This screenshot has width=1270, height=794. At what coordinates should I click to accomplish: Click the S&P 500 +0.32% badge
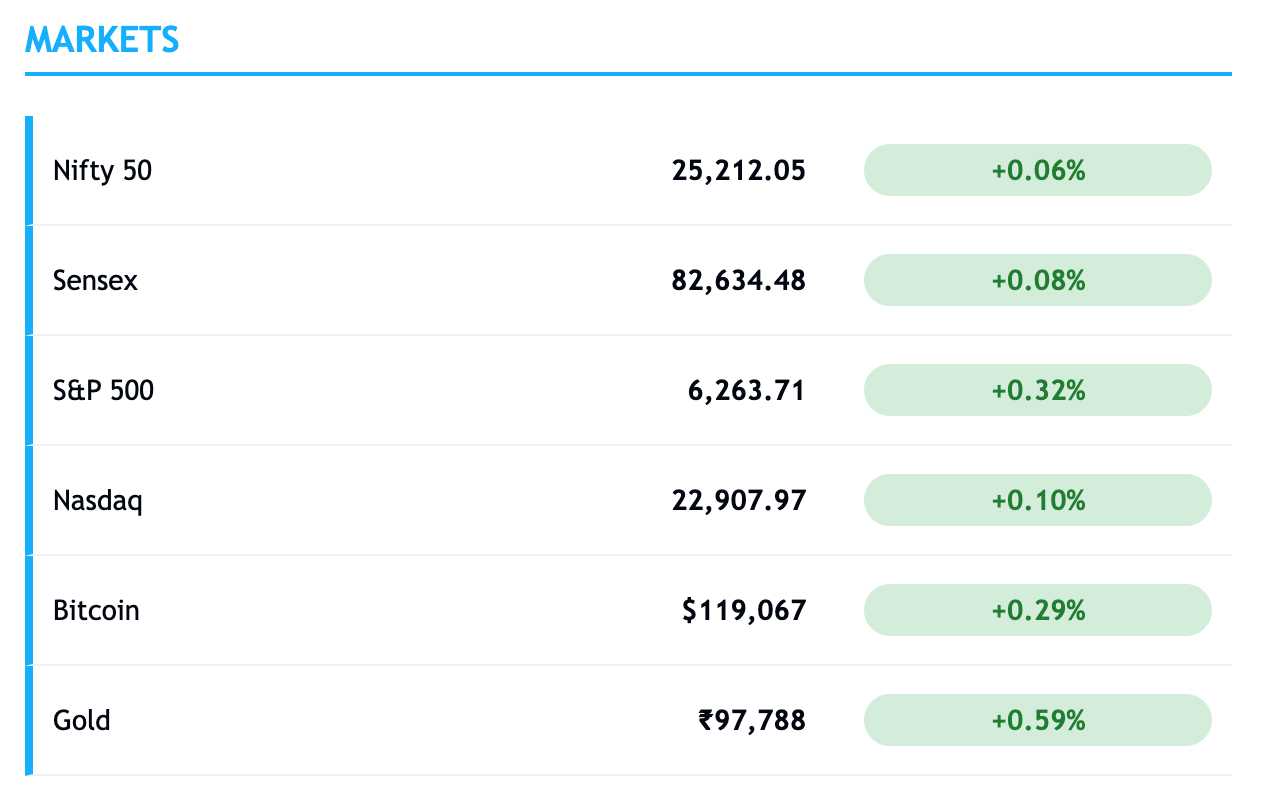point(1038,390)
